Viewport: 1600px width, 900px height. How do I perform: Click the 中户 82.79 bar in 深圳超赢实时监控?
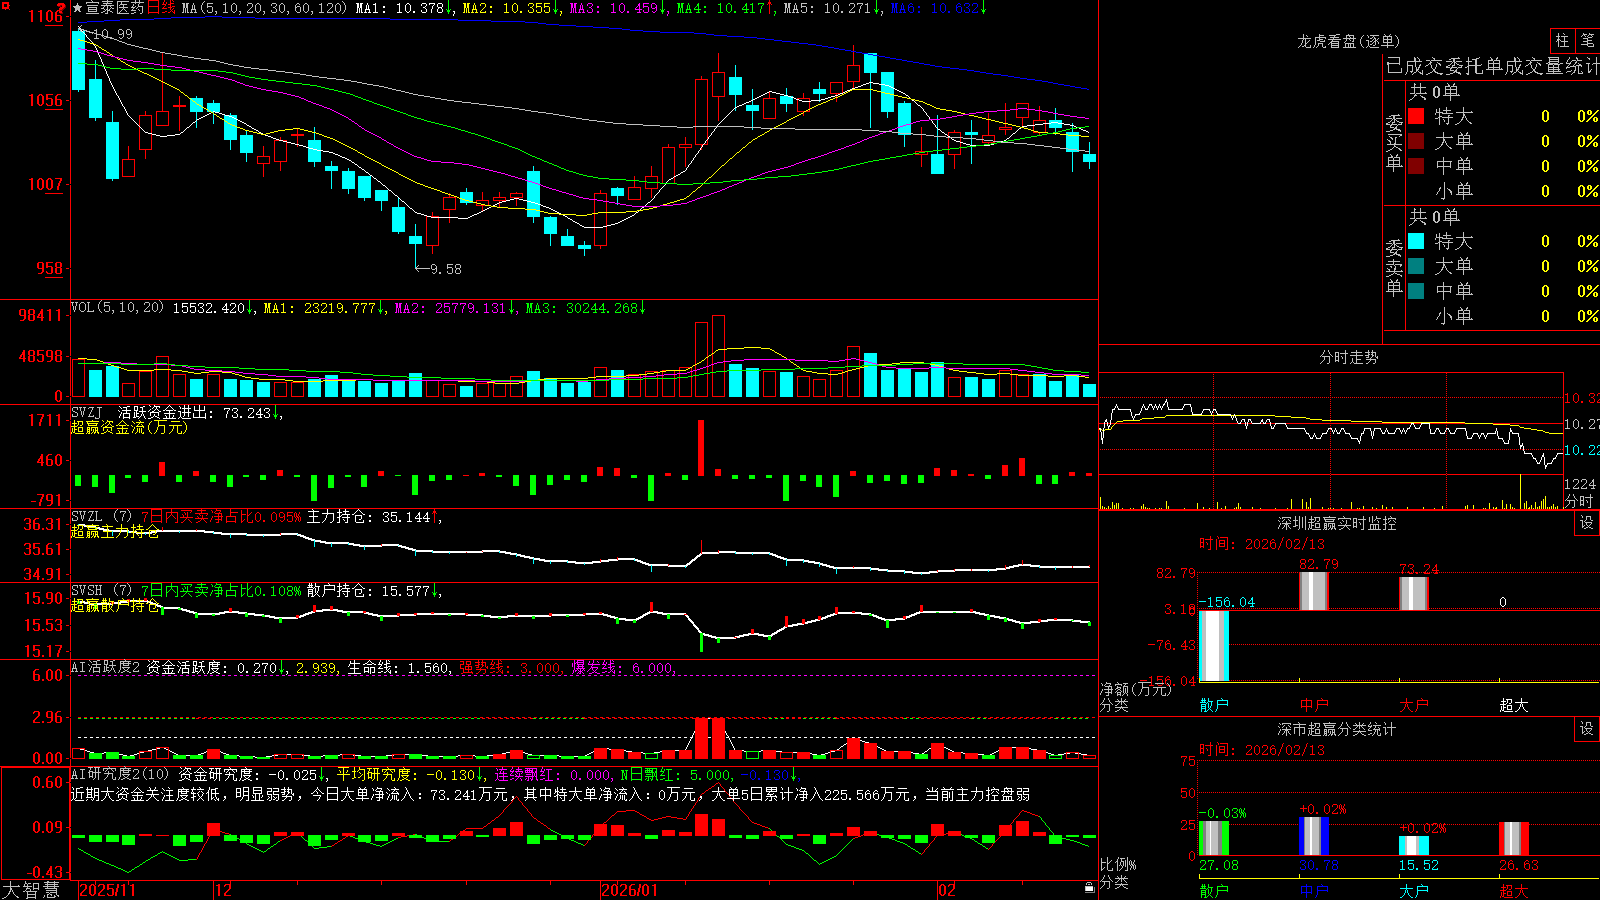1314,591
